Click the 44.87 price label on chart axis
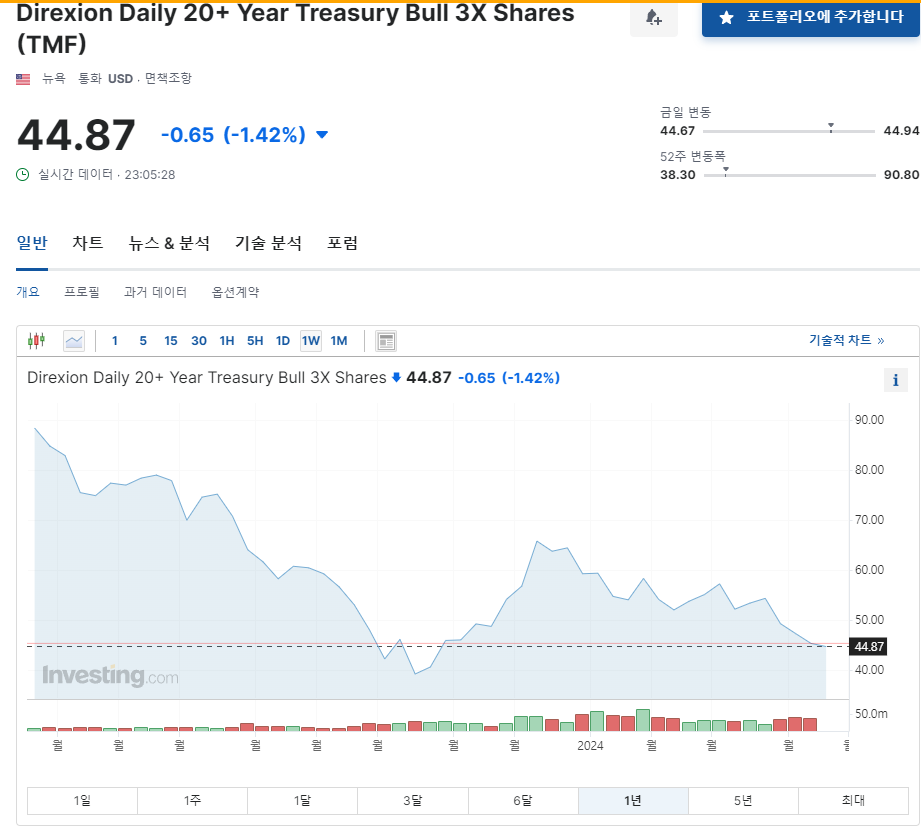Viewport: 921px width, 840px height. click(x=869, y=647)
